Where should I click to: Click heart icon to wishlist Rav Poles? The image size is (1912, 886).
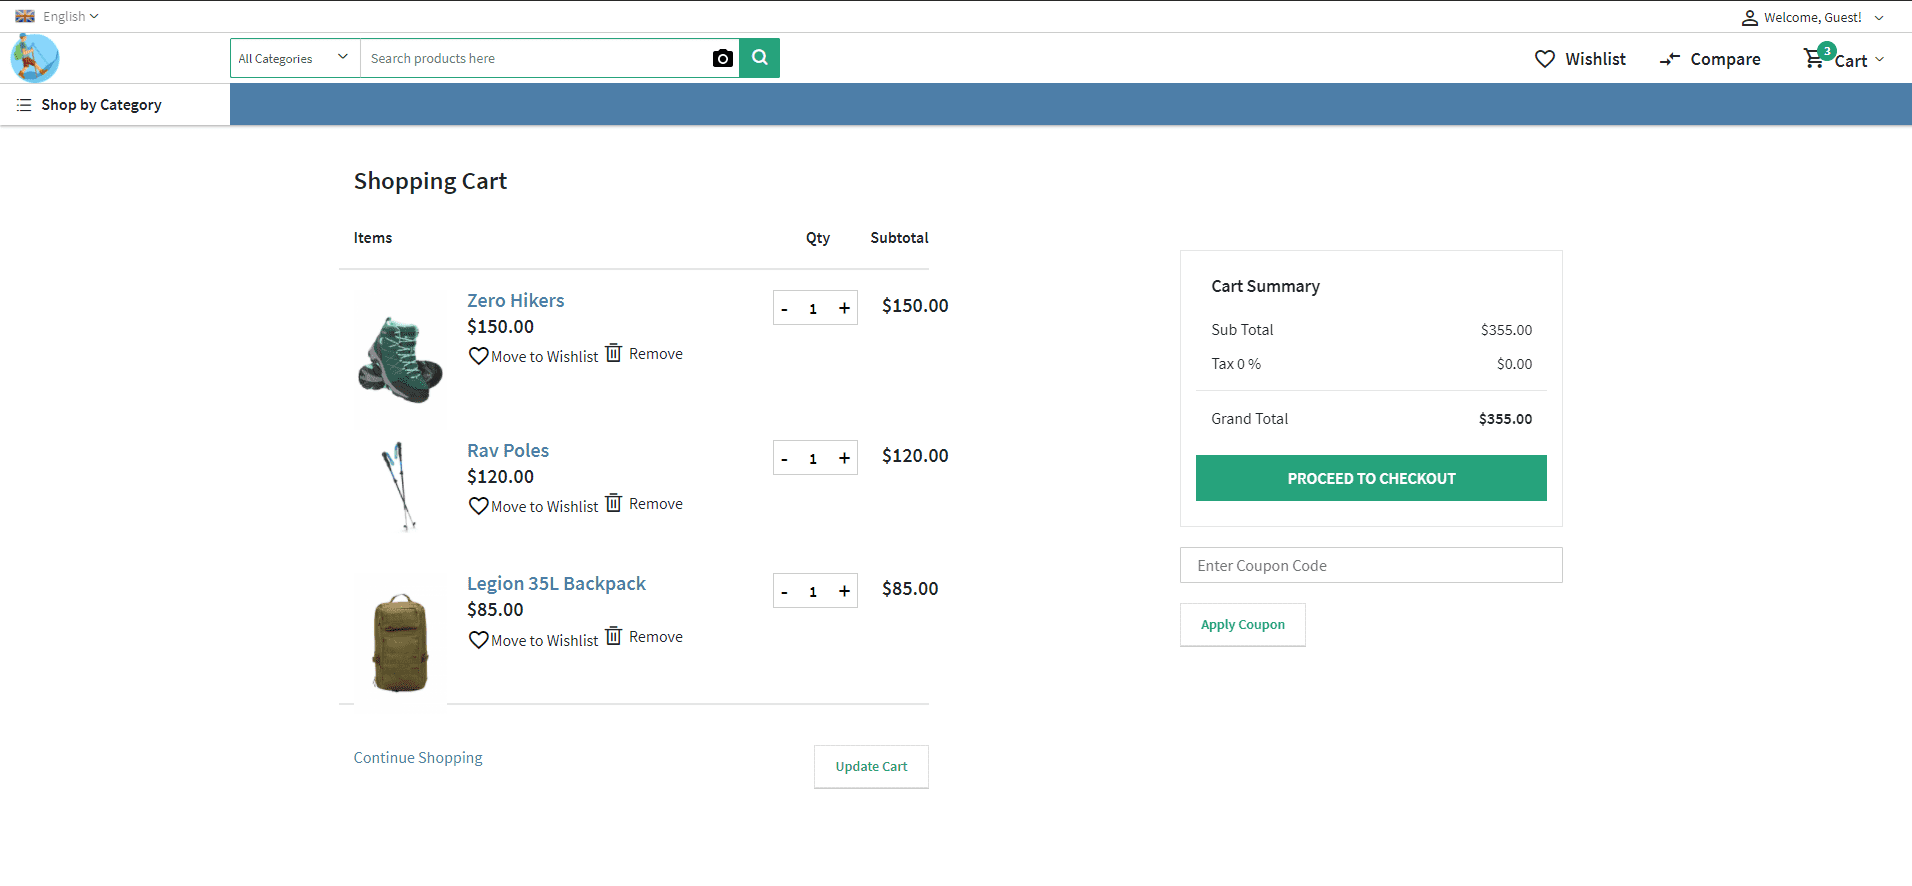[478, 506]
